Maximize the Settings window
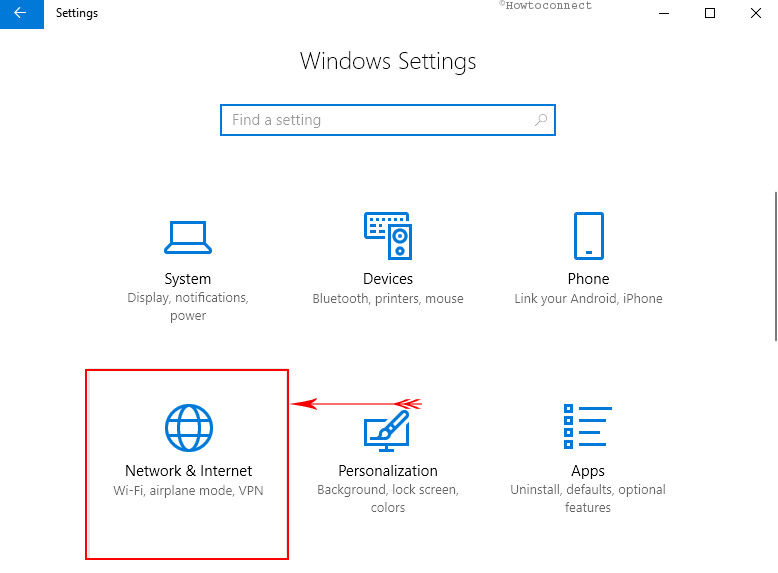The image size is (778, 573). click(710, 13)
